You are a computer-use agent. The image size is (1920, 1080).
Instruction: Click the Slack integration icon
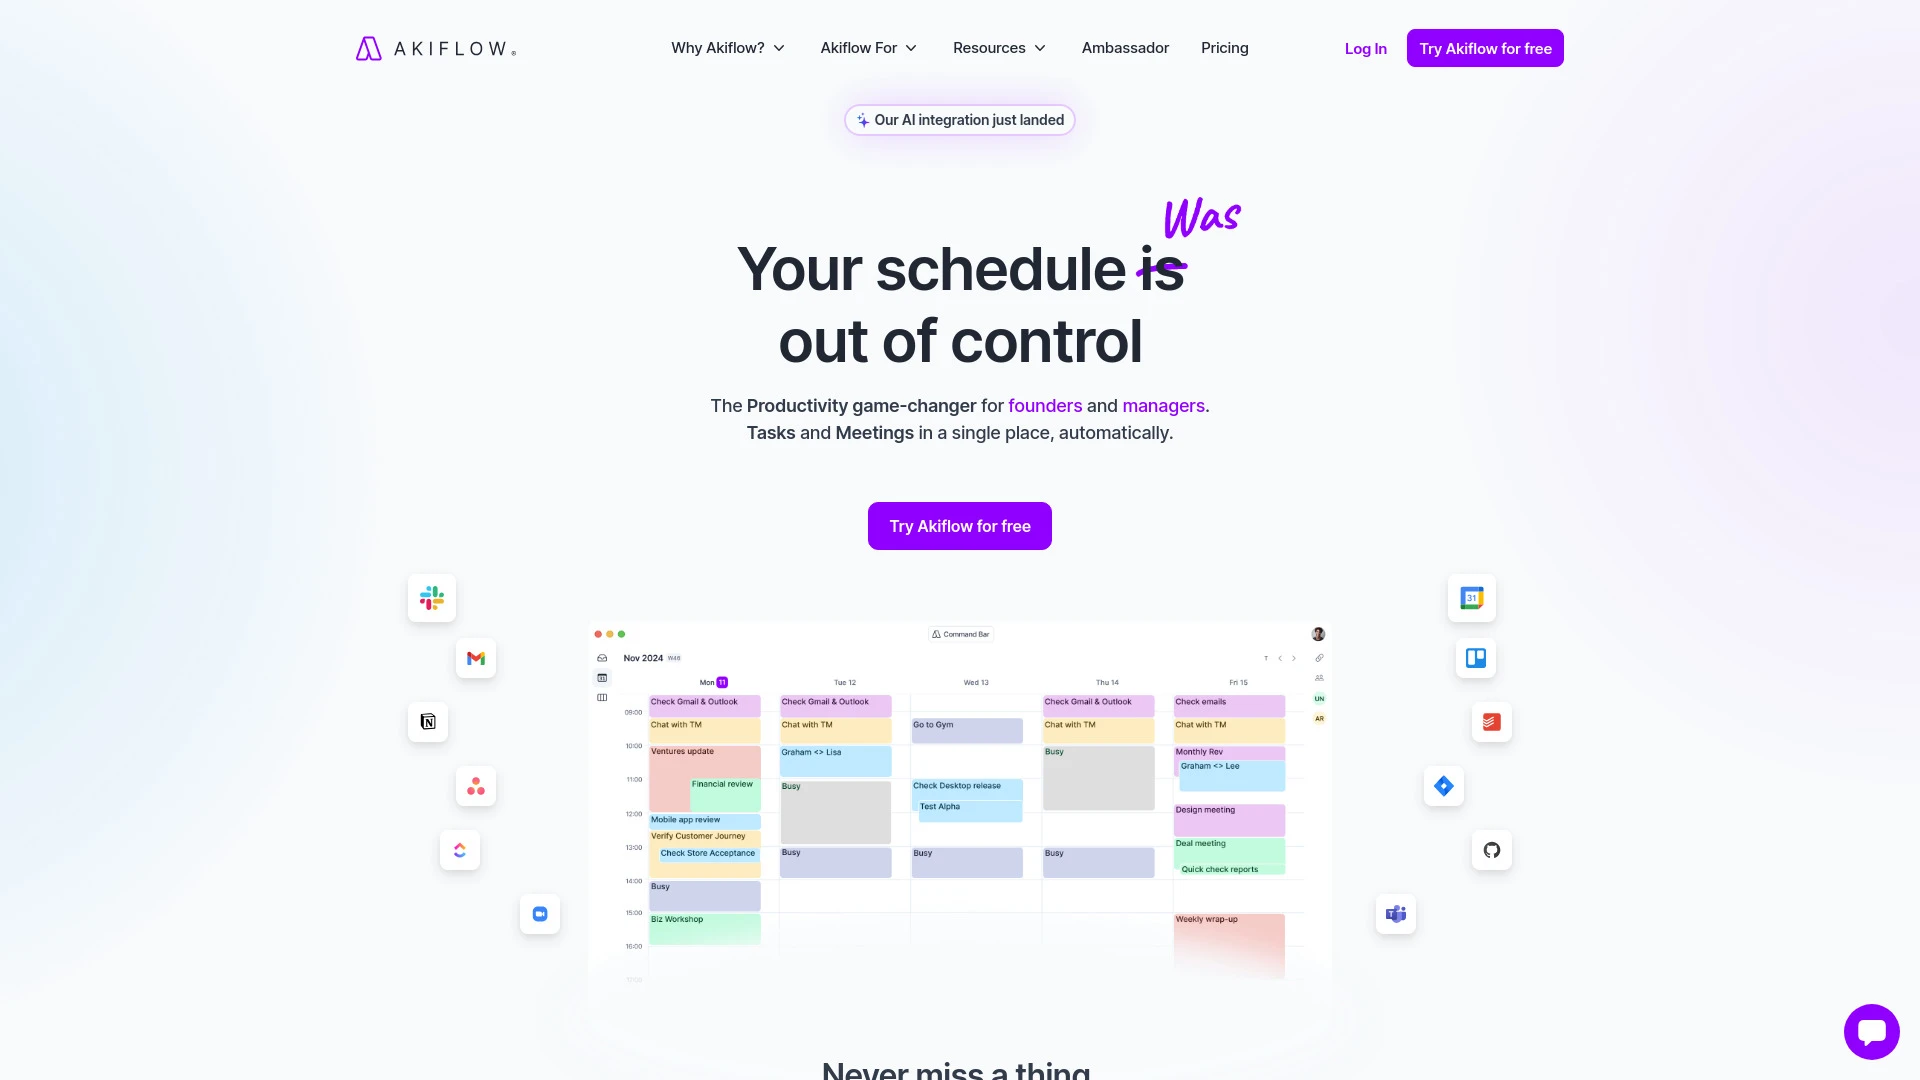pos(431,597)
